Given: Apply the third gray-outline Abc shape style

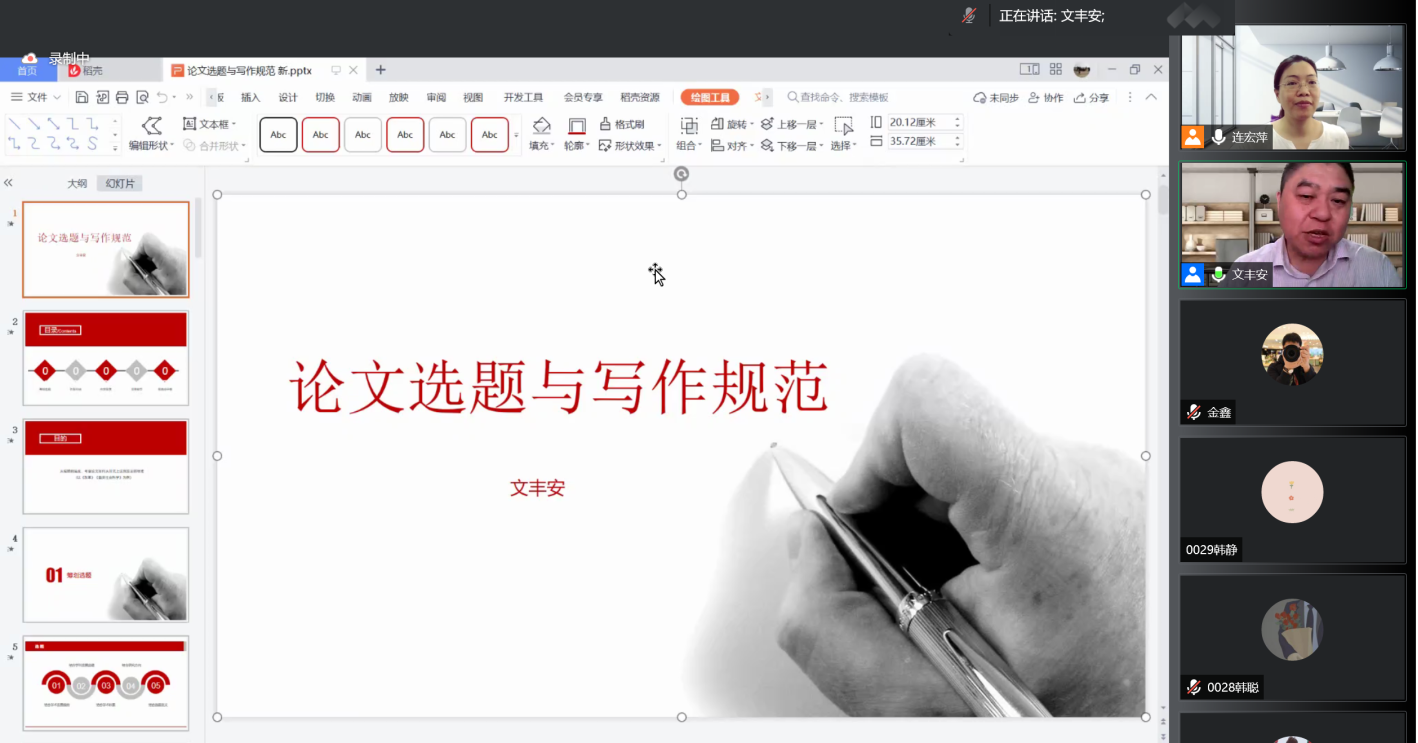Looking at the screenshot, I should [363, 135].
